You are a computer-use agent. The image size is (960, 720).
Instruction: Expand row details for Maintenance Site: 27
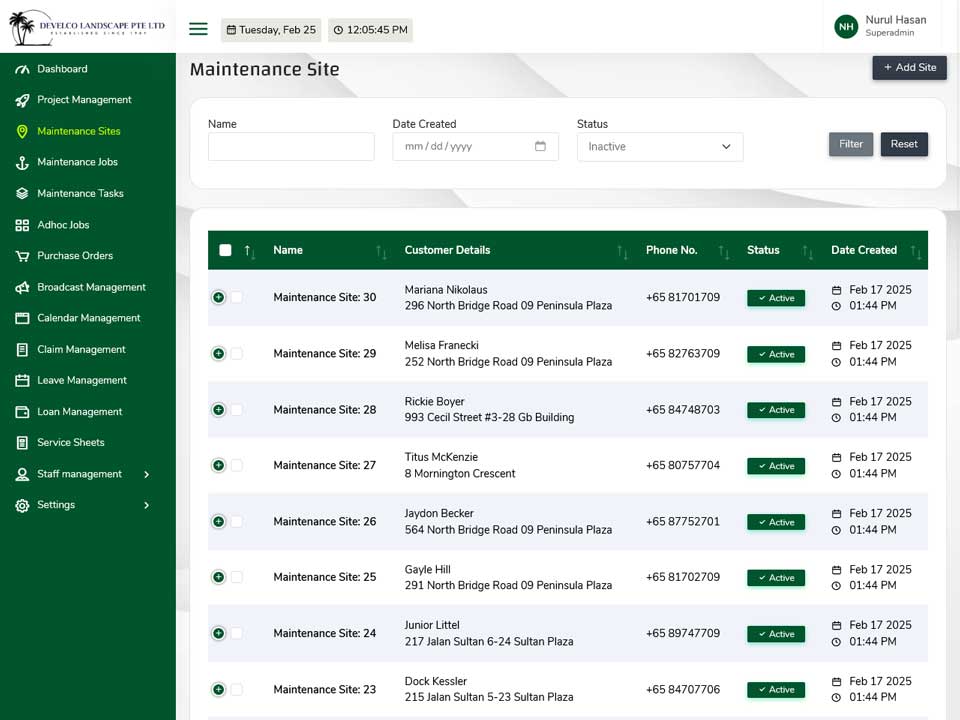pyautogui.click(x=218, y=465)
